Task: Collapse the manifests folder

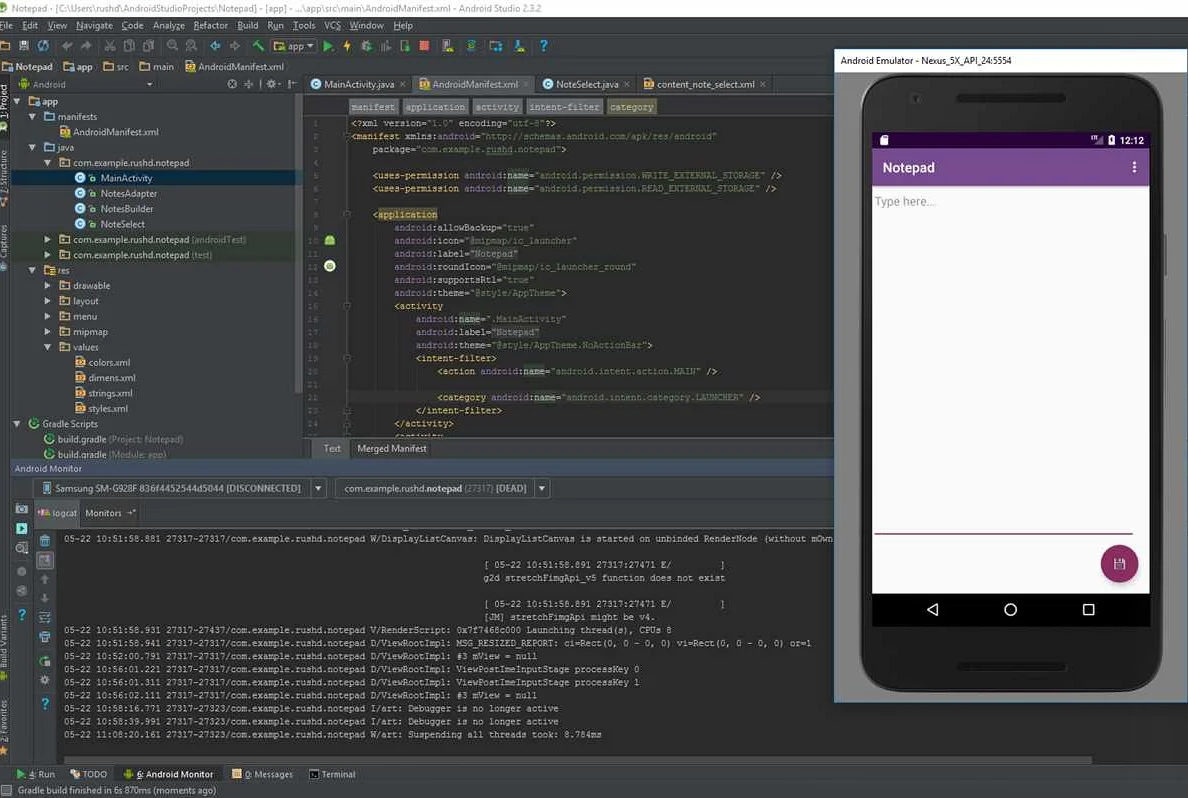Action: click(33, 117)
